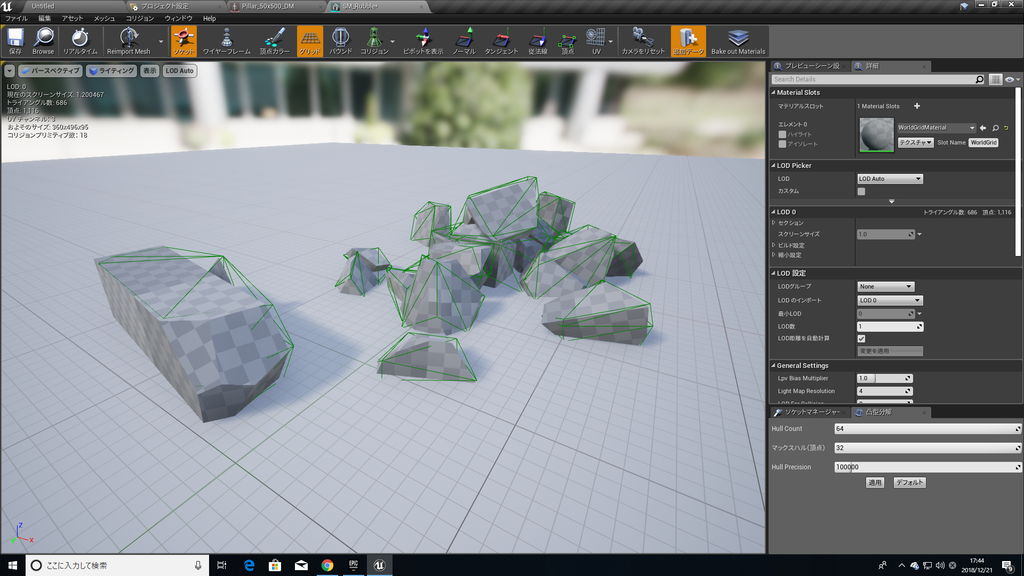Click カメラをリセット reset camera icon

tap(643, 41)
